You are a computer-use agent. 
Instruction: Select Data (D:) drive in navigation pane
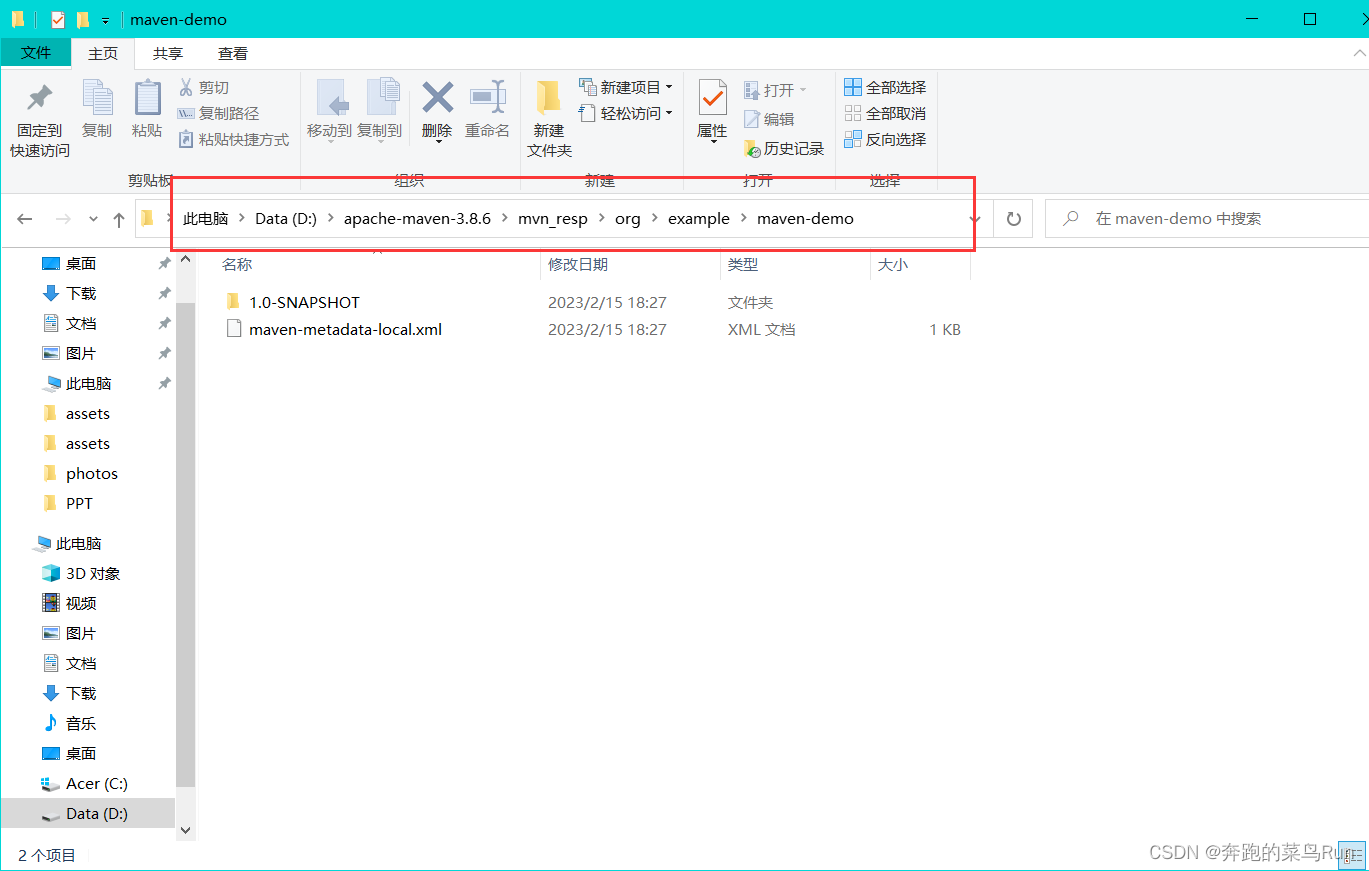(88, 814)
